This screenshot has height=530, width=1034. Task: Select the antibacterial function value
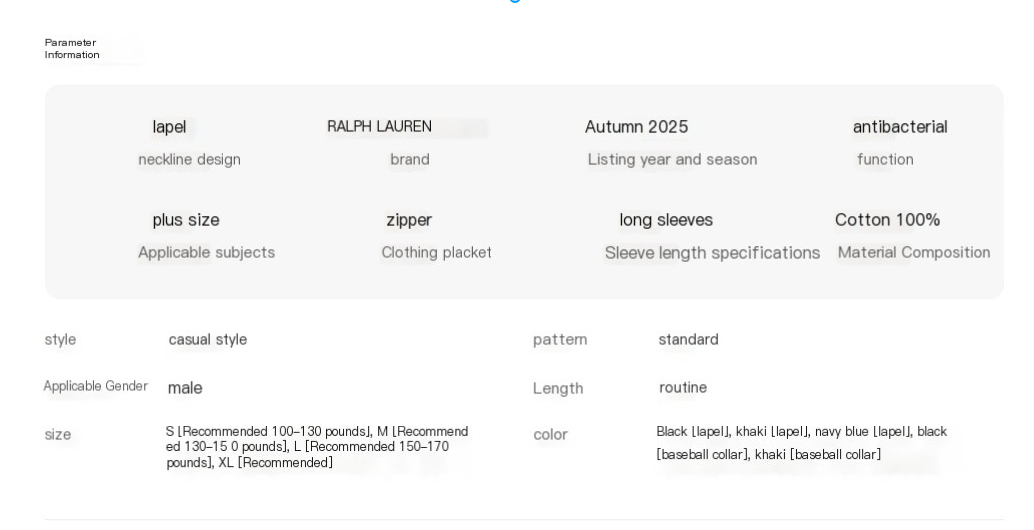[899, 127]
